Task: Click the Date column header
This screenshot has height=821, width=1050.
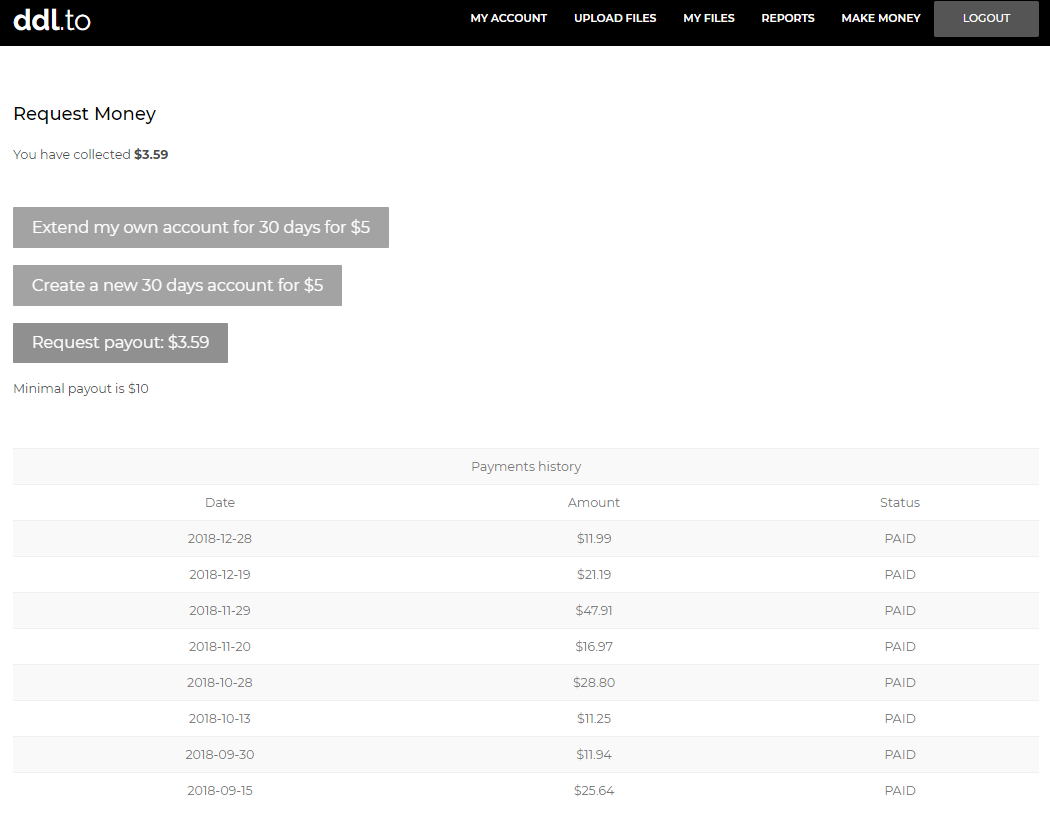Action: pyautogui.click(x=220, y=503)
